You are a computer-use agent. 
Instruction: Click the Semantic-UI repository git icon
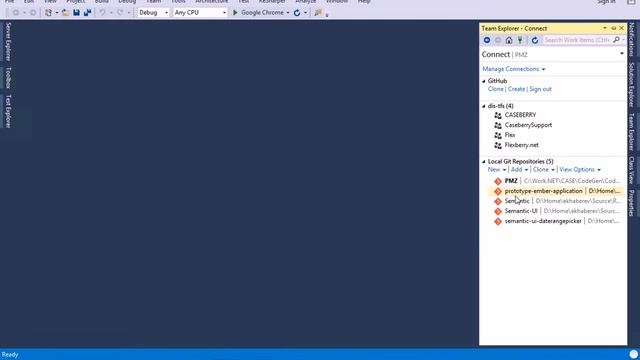498,211
